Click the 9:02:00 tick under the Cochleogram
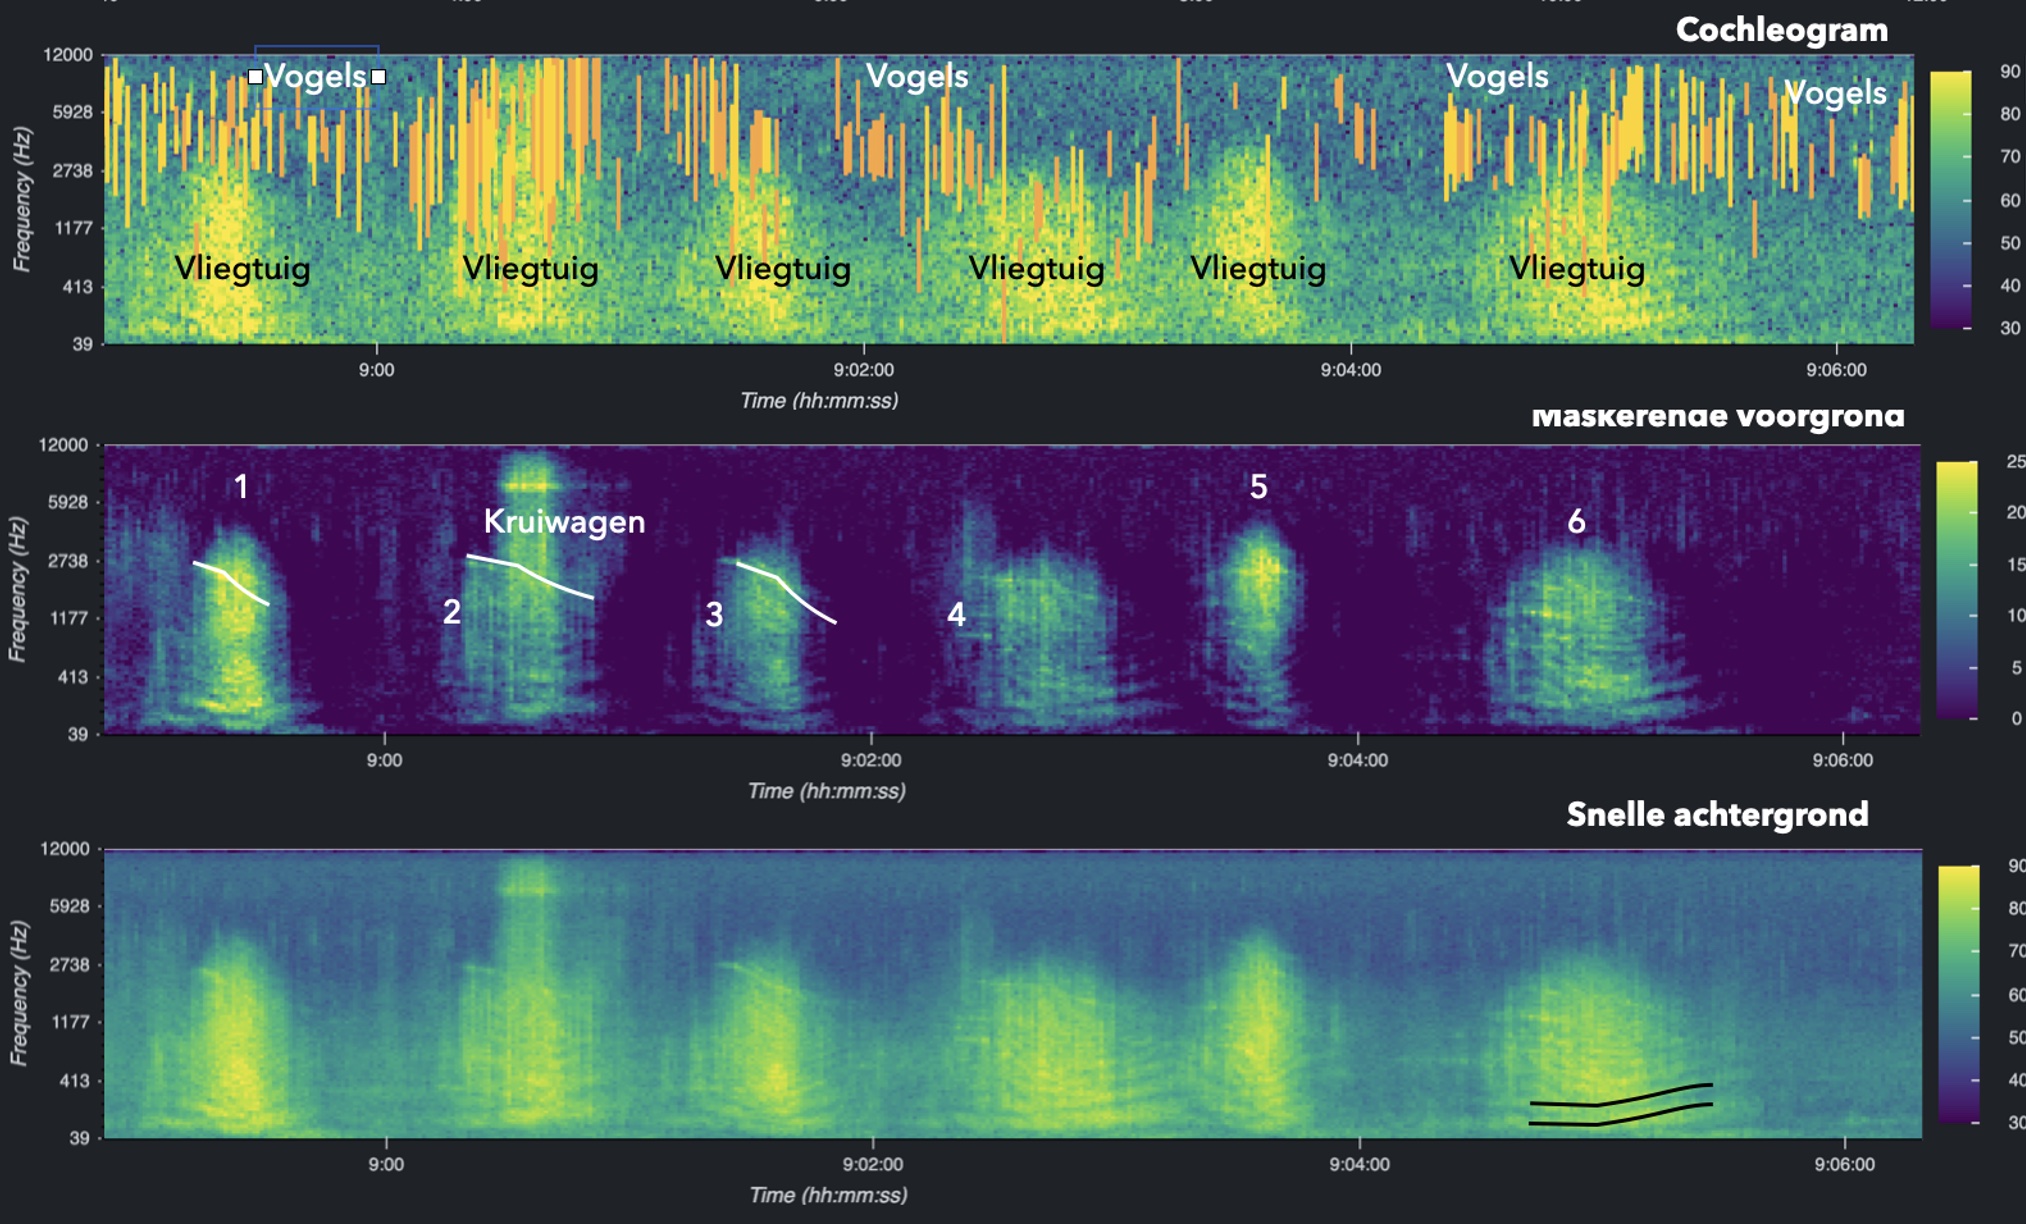Viewport: 2026px width, 1224px height. pos(864,370)
